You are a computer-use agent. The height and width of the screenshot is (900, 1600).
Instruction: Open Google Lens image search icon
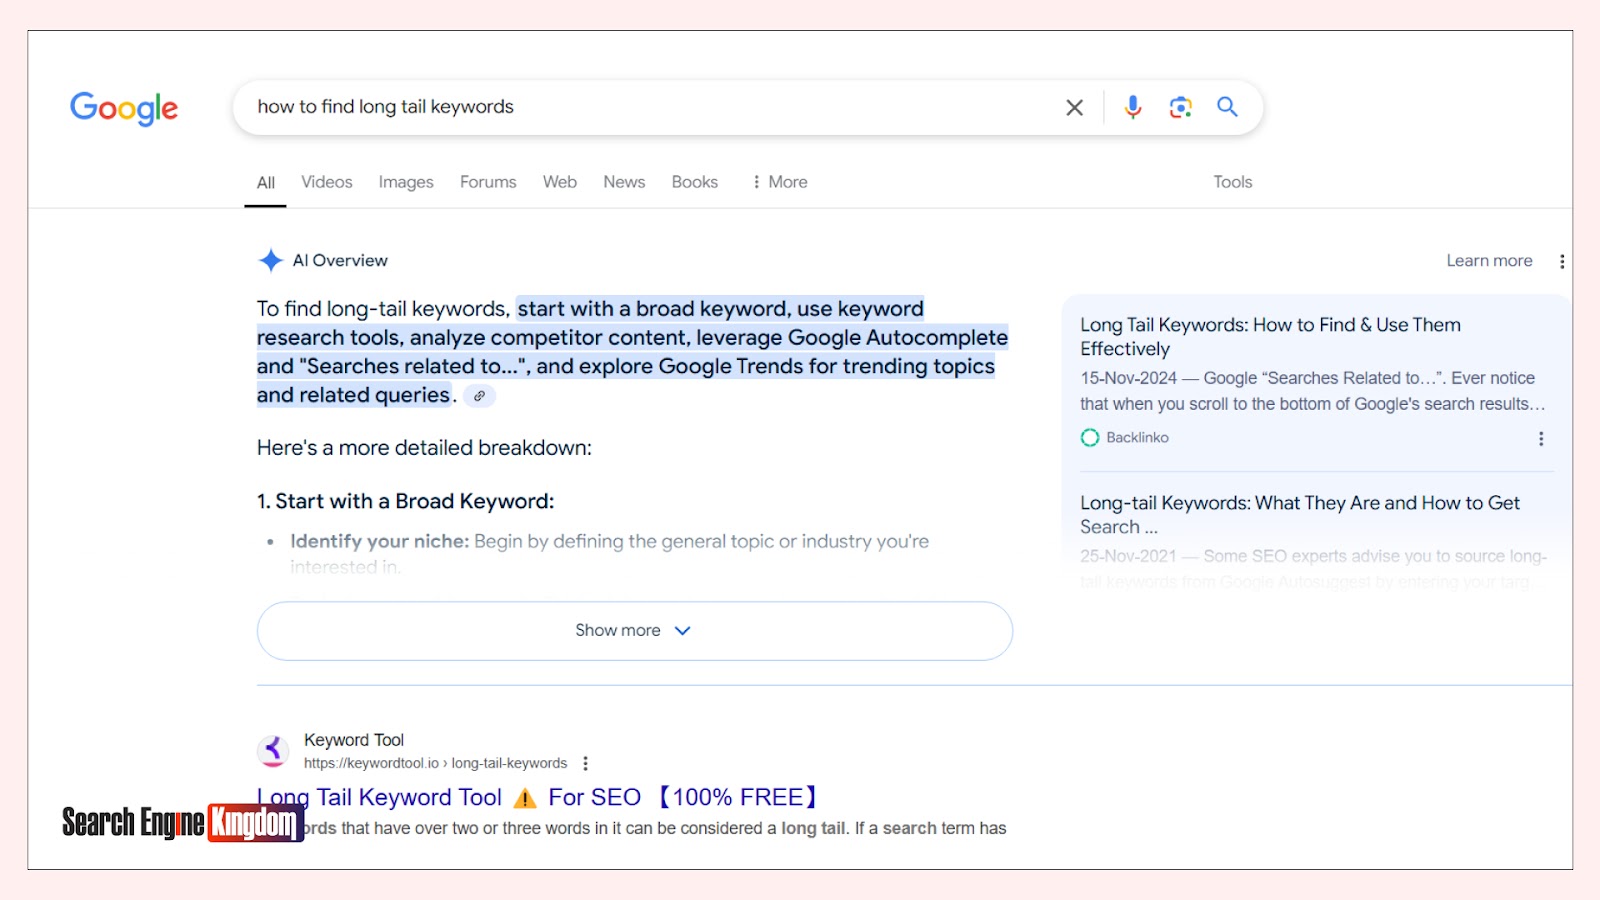(x=1181, y=107)
